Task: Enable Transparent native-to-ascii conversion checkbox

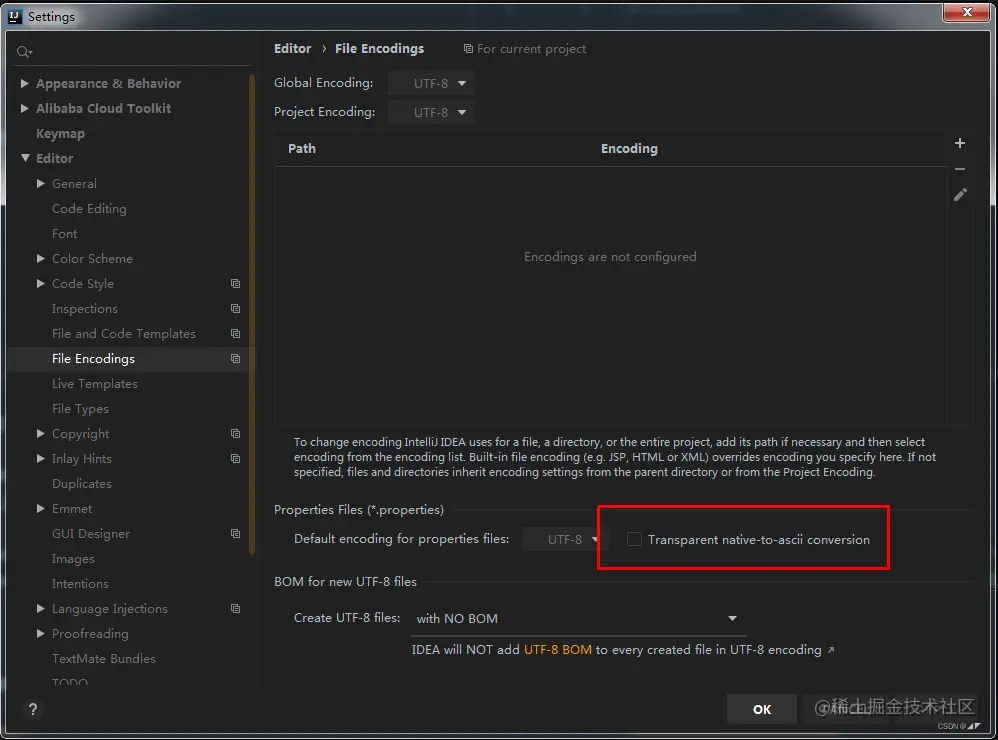Action: (634, 540)
